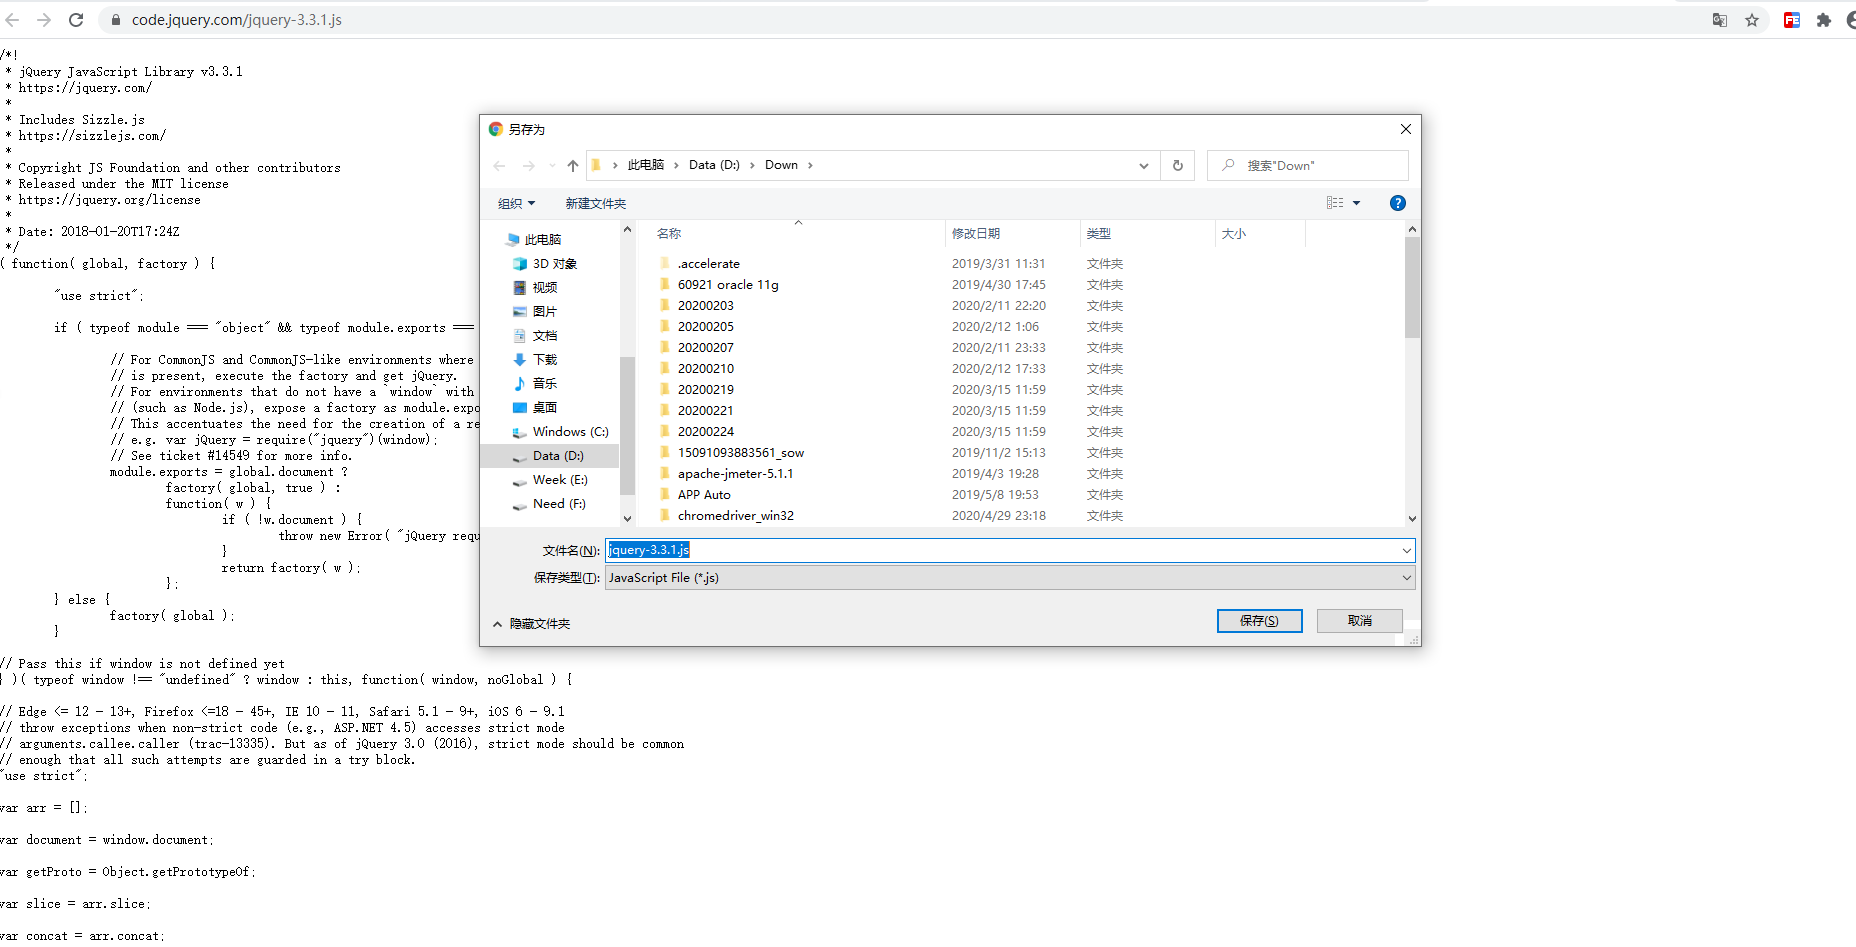Click Down in the breadcrumb path
Screen dimensions: 1856x947
(781, 165)
